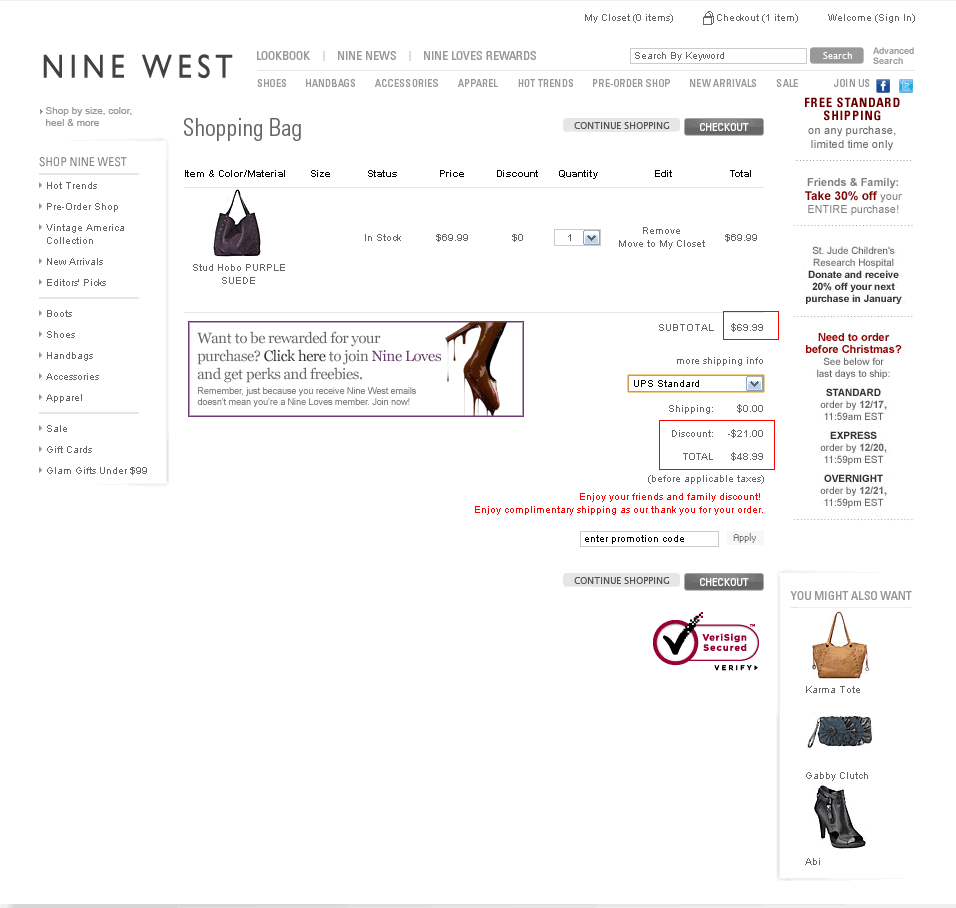This screenshot has width=956, height=908.
Task: Click the promotion code field
Action: point(649,538)
